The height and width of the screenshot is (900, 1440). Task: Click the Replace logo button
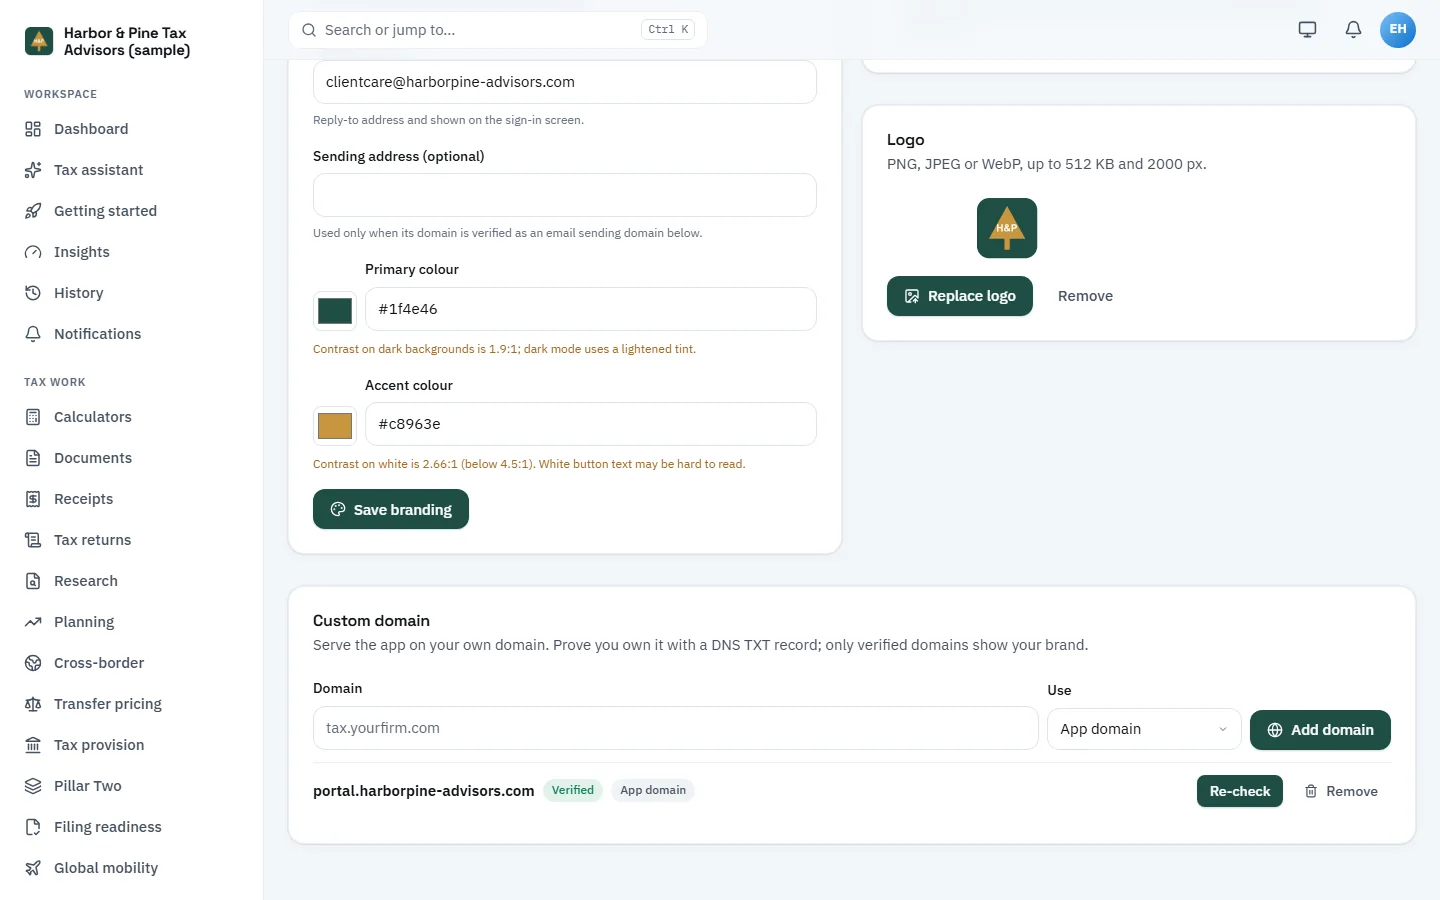960,296
